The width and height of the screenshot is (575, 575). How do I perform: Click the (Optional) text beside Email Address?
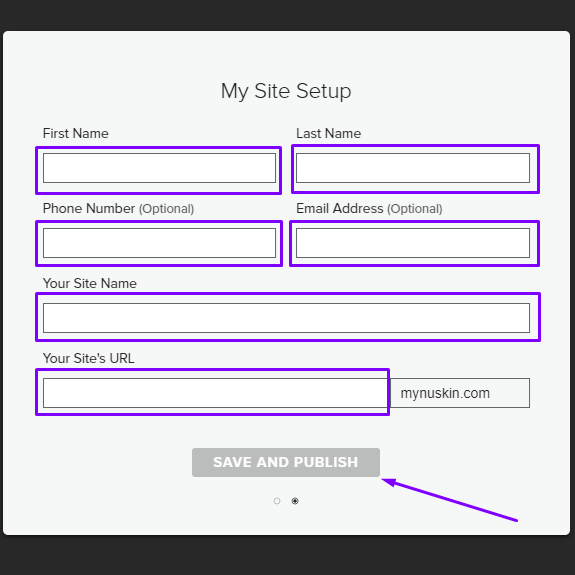[415, 209]
